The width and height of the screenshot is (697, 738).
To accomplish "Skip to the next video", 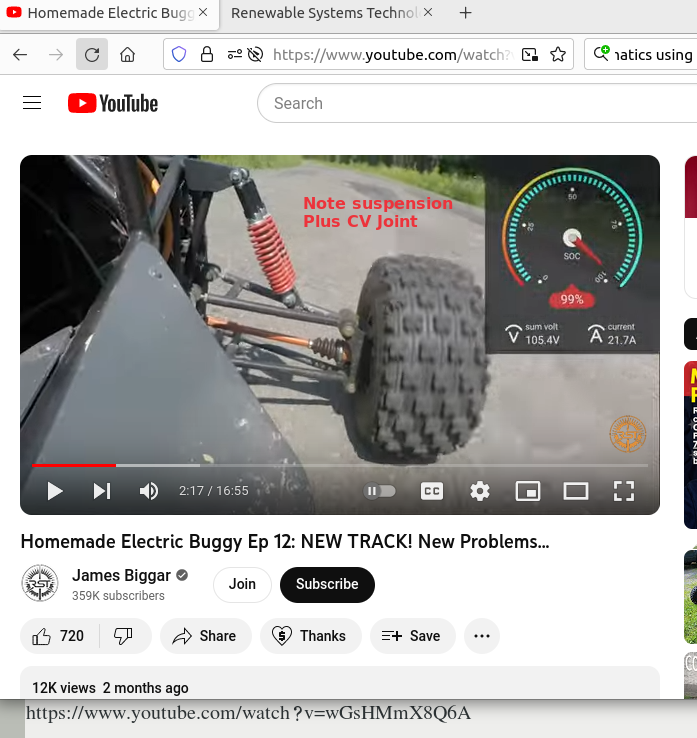I will 102,491.
